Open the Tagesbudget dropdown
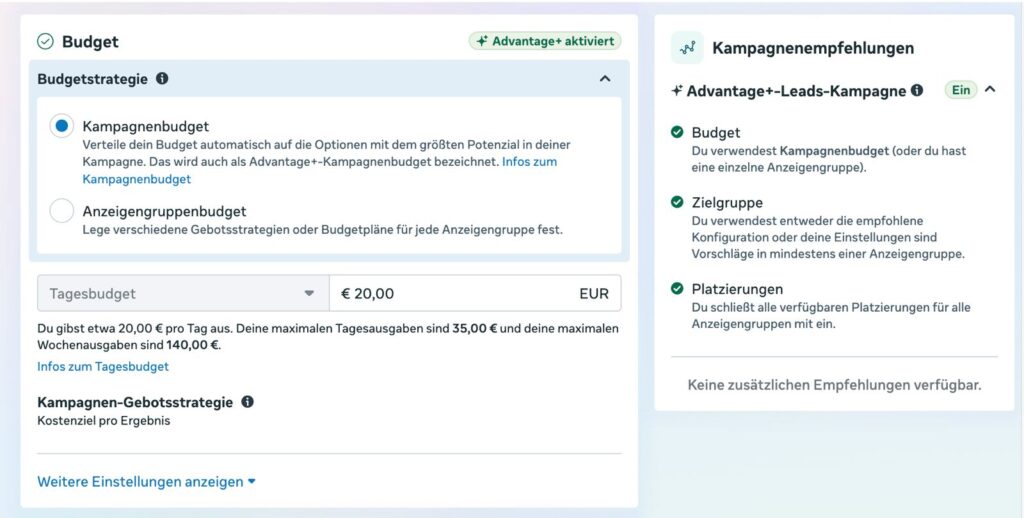This screenshot has width=1024, height=518. (x=183, y=293)
